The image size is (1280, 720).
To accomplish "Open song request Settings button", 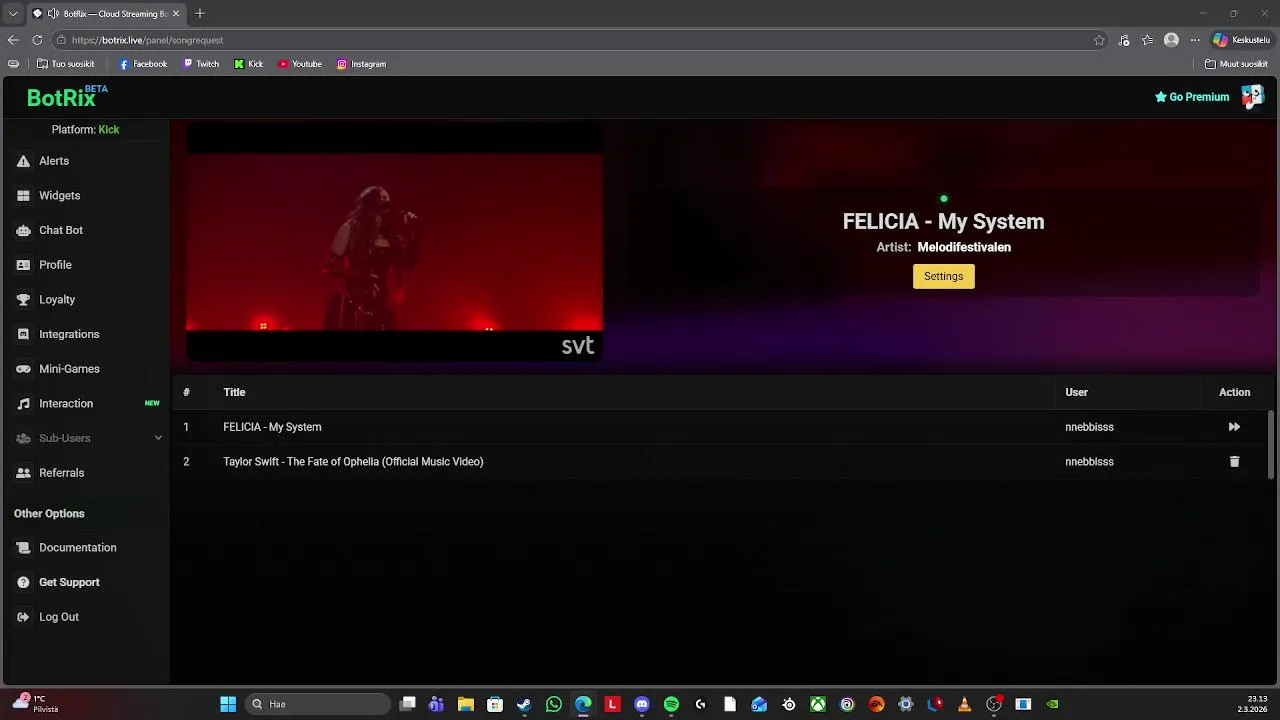I will pos(943,276).
